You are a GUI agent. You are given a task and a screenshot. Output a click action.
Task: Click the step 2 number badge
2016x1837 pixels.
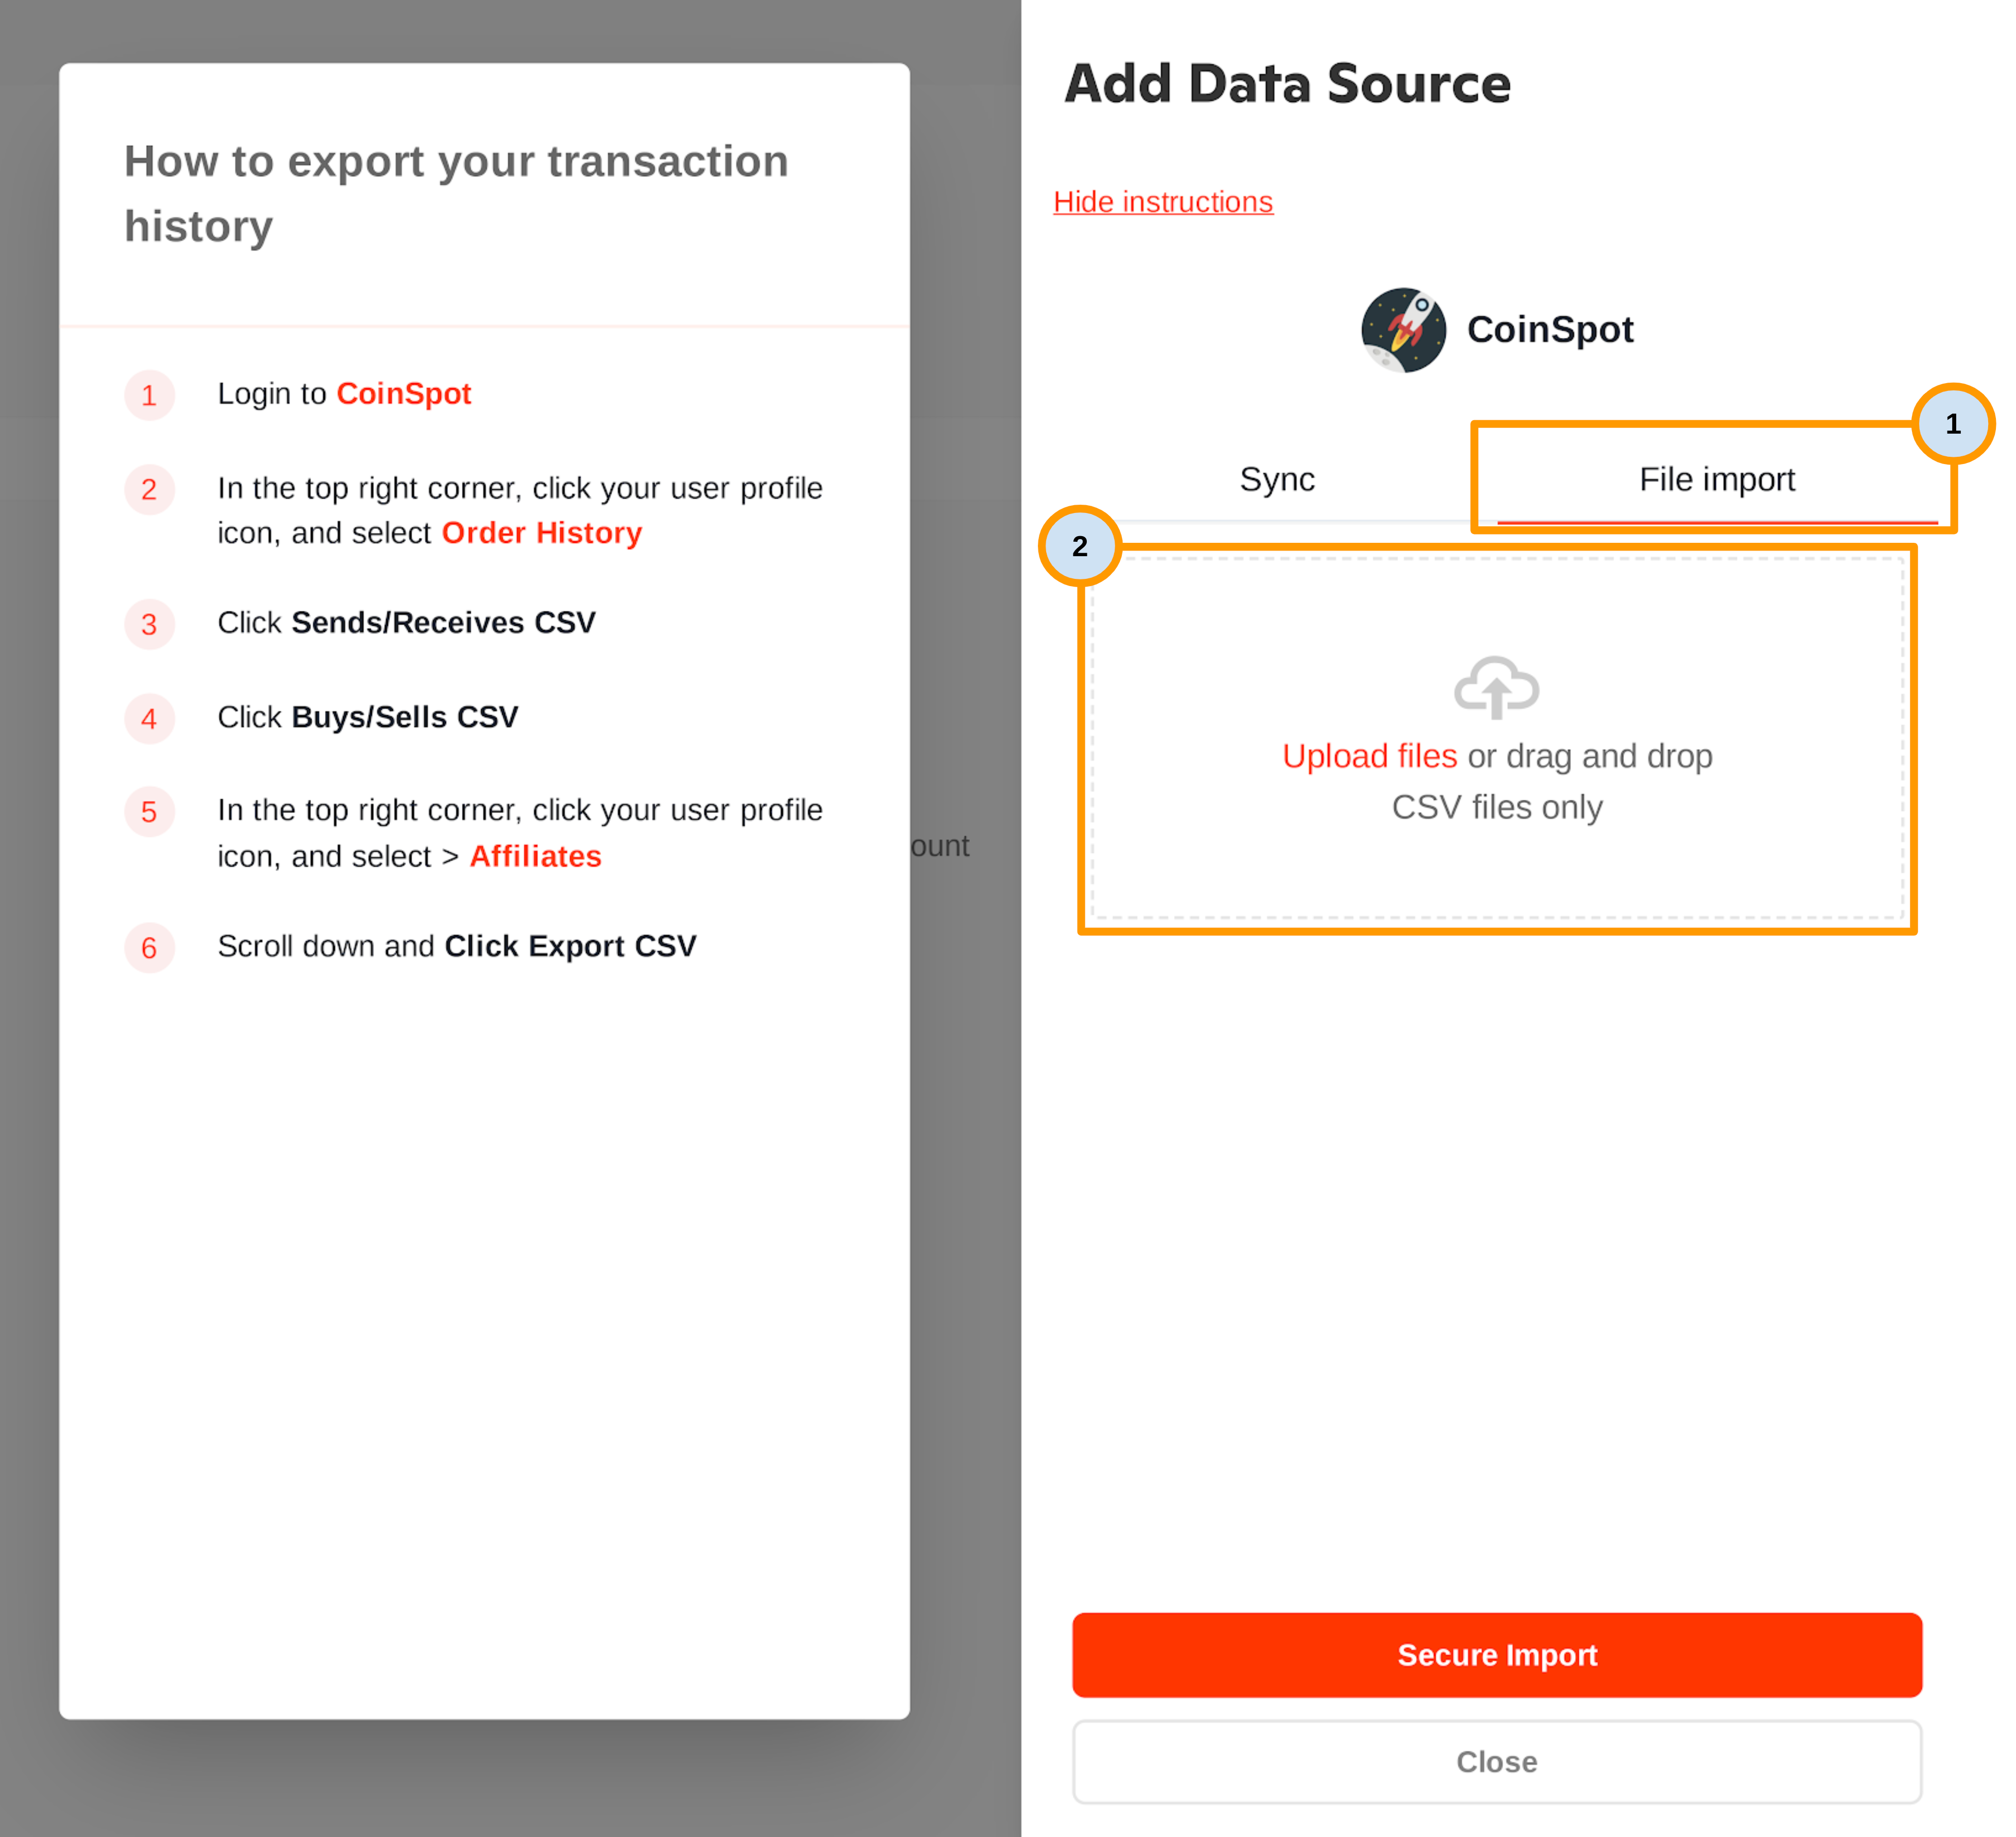pos(149,490)
